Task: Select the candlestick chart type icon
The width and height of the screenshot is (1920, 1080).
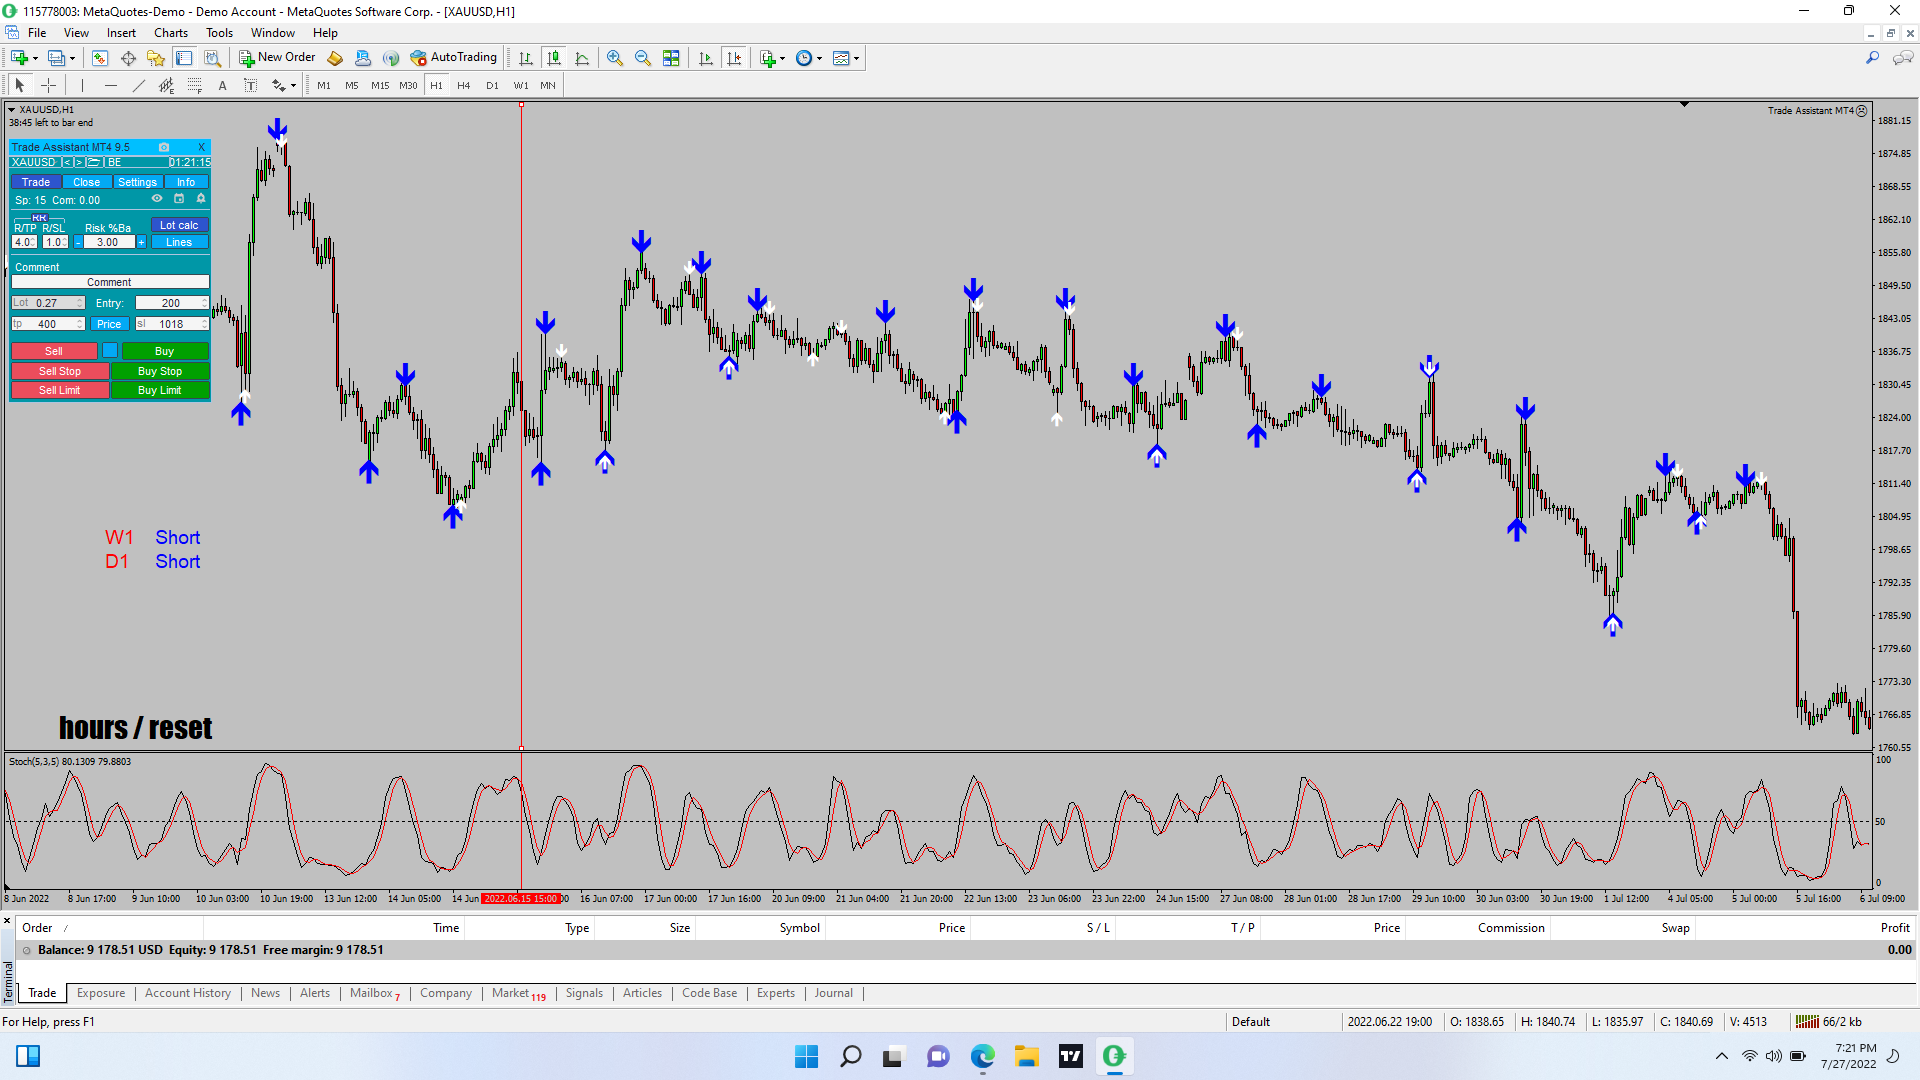Action: tap(554, 58)
